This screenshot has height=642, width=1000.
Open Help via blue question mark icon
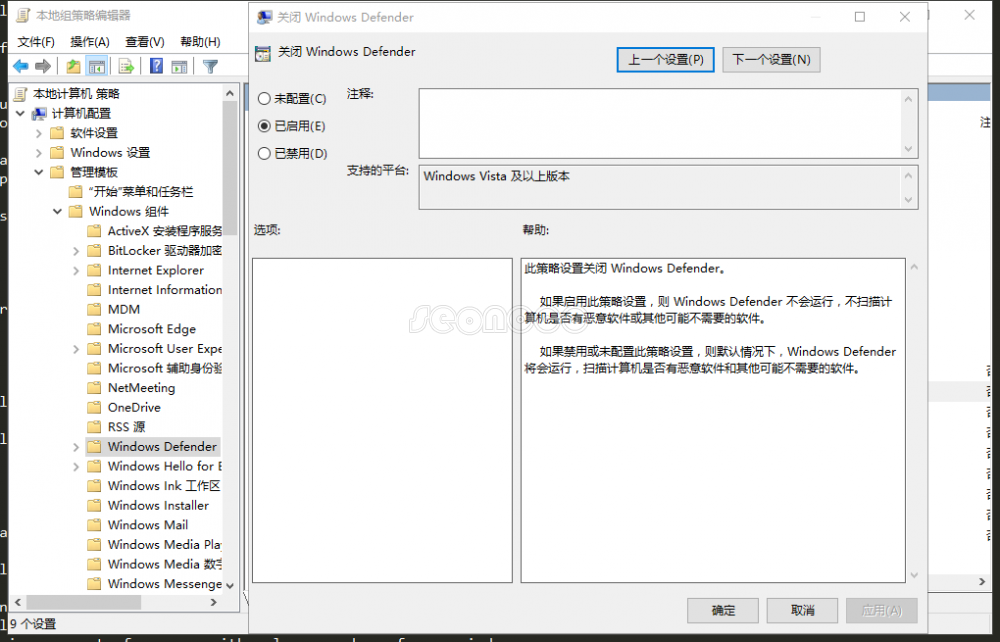coord(156,66)
